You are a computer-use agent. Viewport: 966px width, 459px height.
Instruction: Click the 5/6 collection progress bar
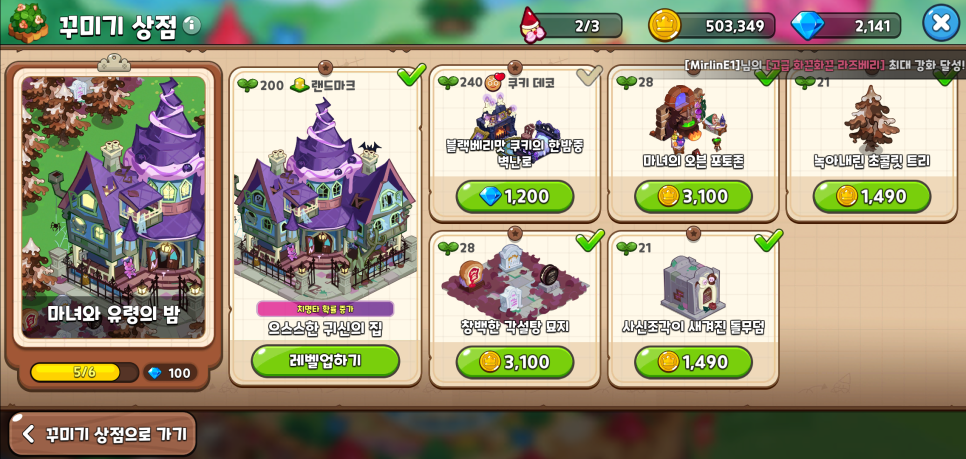pyautogui.click(x=84, y=373)
